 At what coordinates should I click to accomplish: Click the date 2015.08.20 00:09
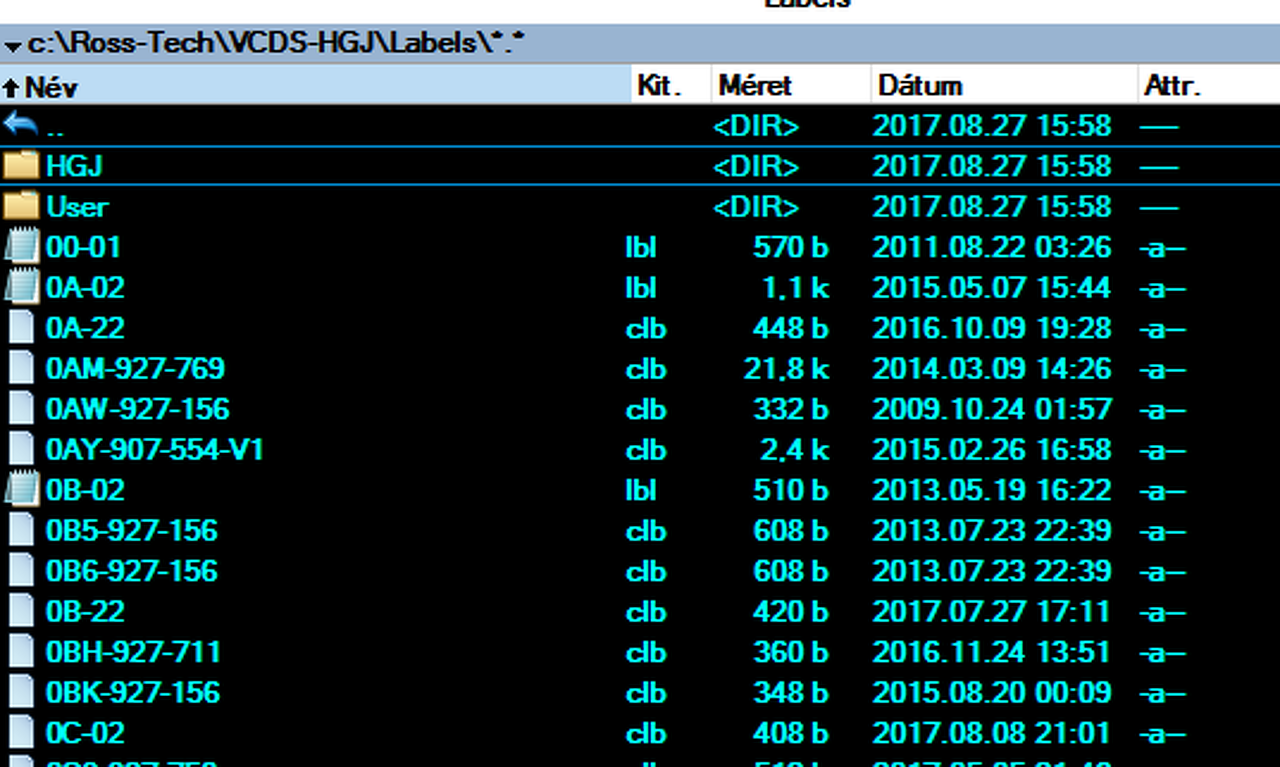click(992, 693)
